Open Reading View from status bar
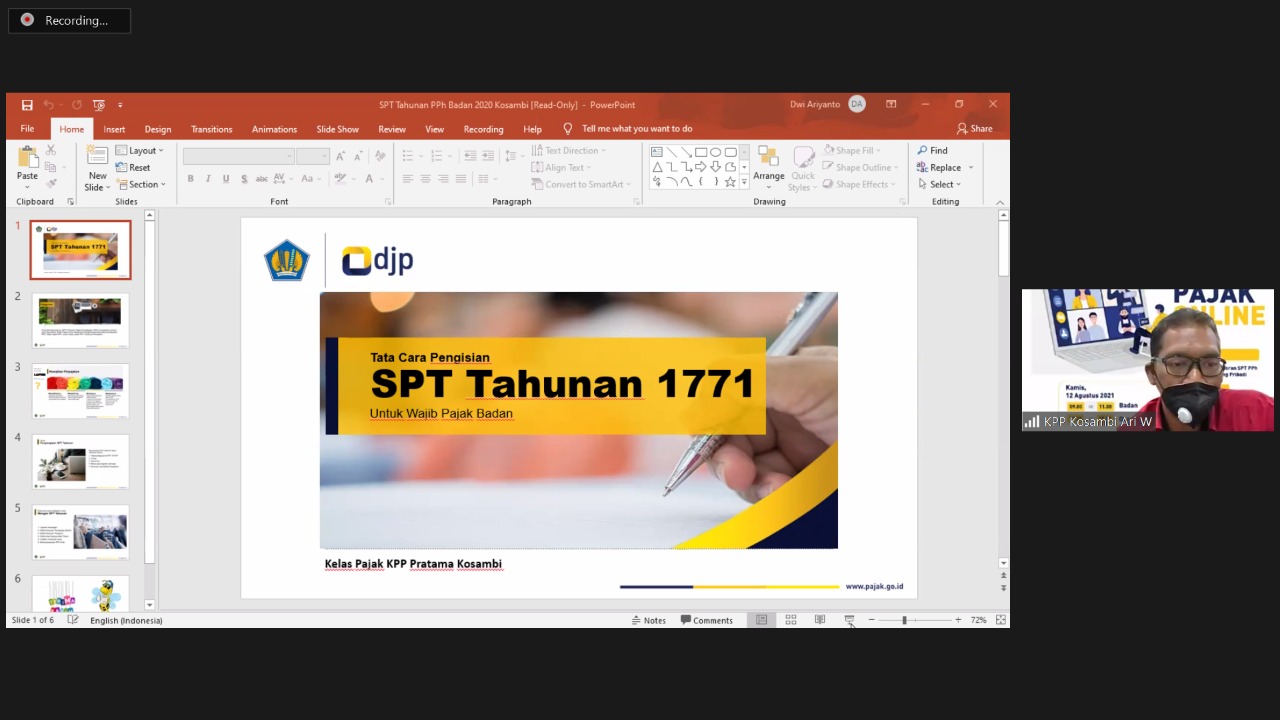The height and width of the screenshot is (720, 1280). 820,620
